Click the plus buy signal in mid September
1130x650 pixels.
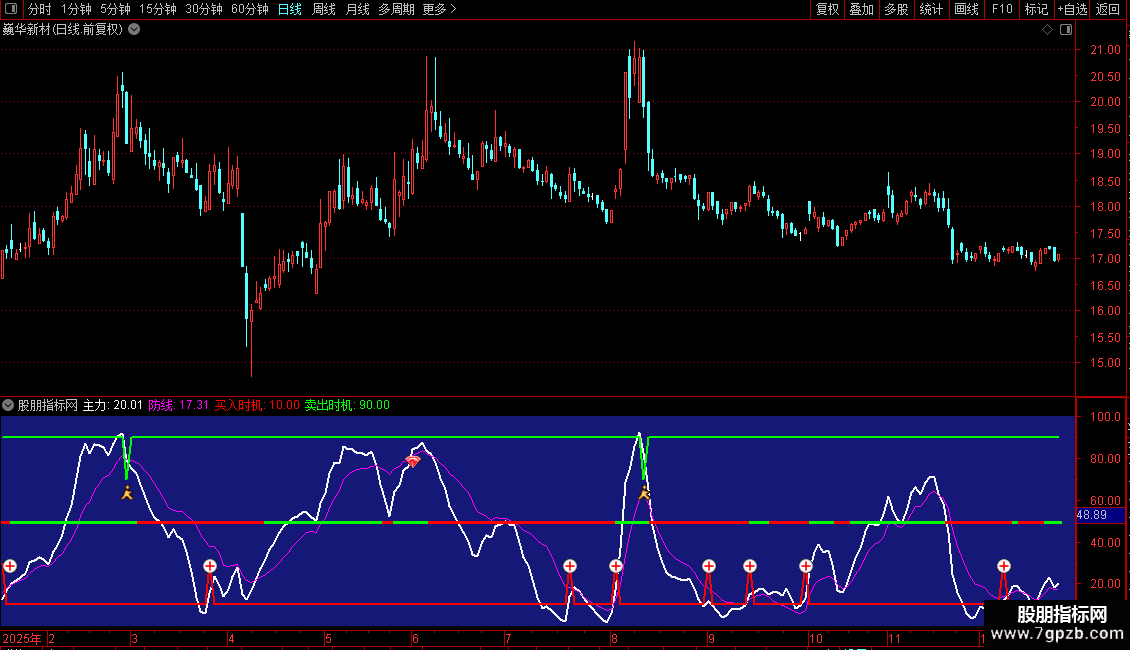point(750,566)
